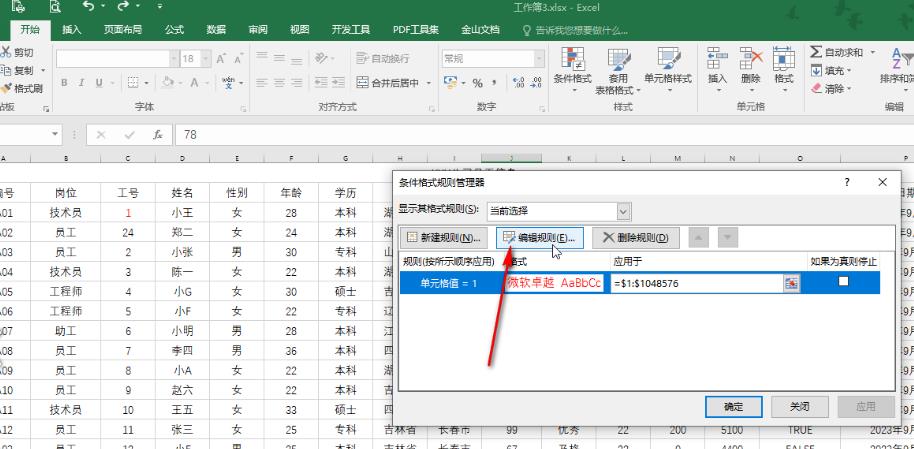Open Conditional Formatting (条件格式) menu
The image size is (914, 449).
coord(572,69)
